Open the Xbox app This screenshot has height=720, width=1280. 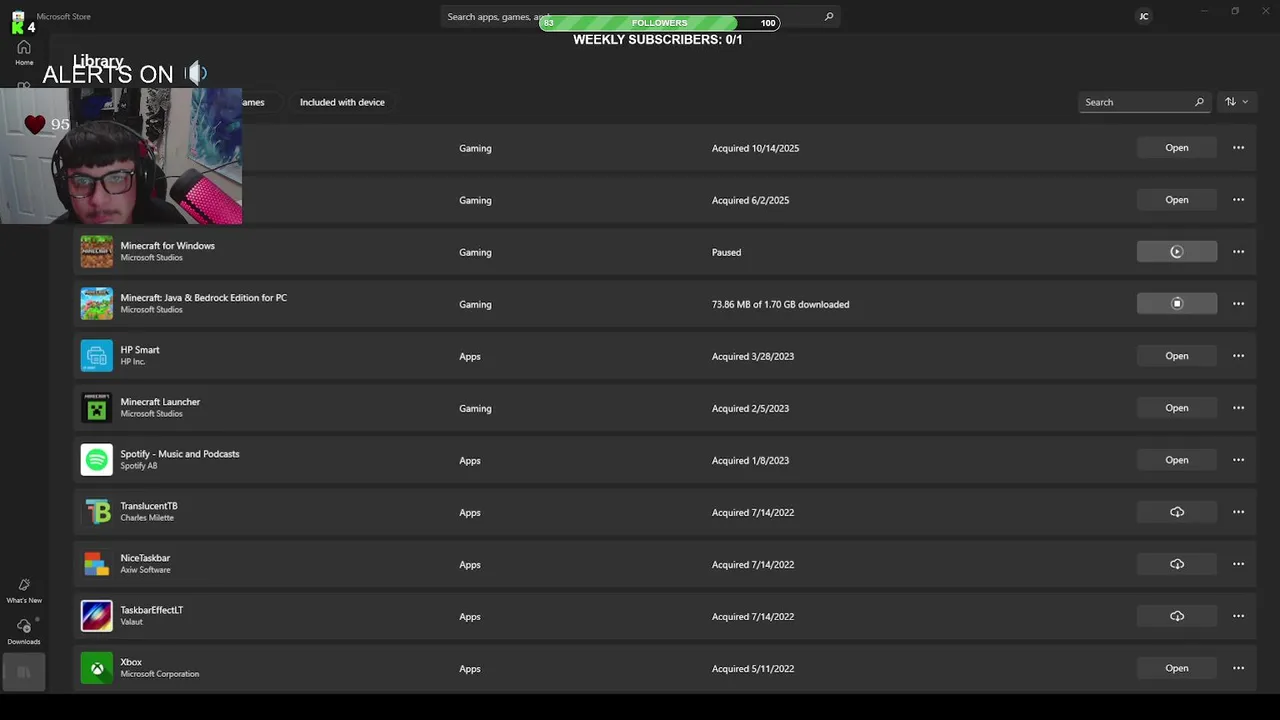(x=1177, y=668)
